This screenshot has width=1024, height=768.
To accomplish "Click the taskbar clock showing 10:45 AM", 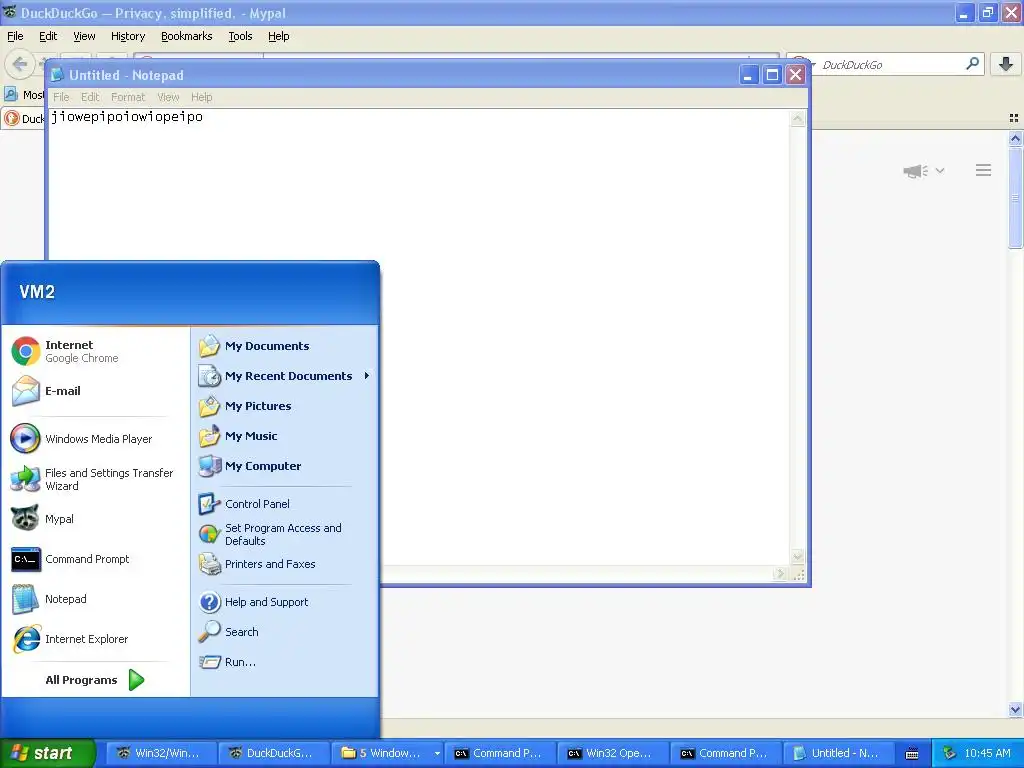I will tap(987, 754).
